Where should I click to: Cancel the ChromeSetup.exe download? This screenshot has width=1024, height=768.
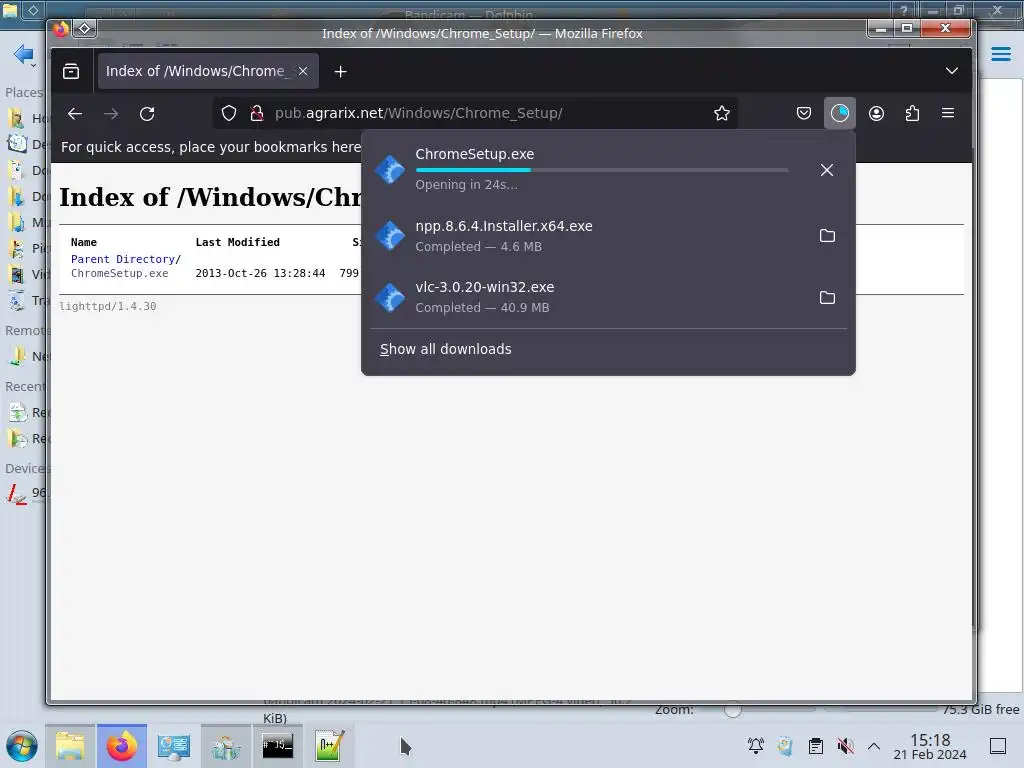pyautogui.click(x=827, y=170)
